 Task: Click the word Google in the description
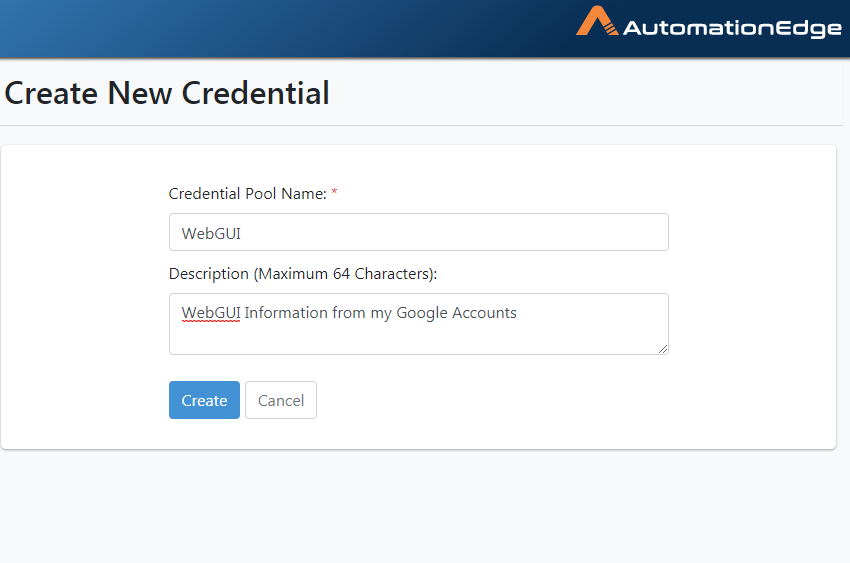pyautogui.click(x=422, y=313)
